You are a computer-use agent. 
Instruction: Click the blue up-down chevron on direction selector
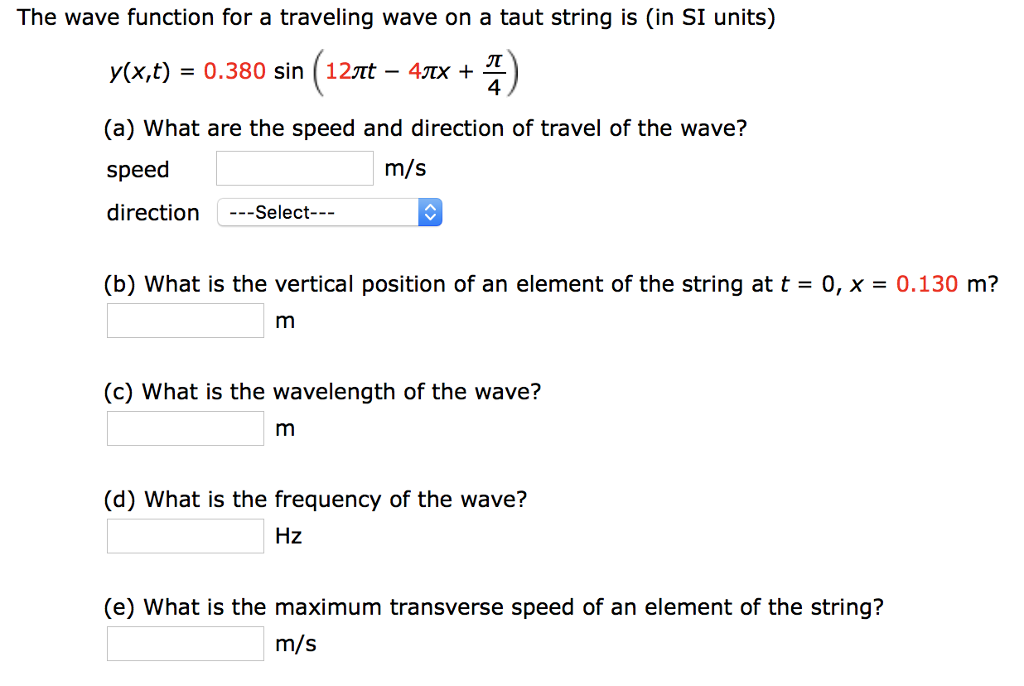432,212
